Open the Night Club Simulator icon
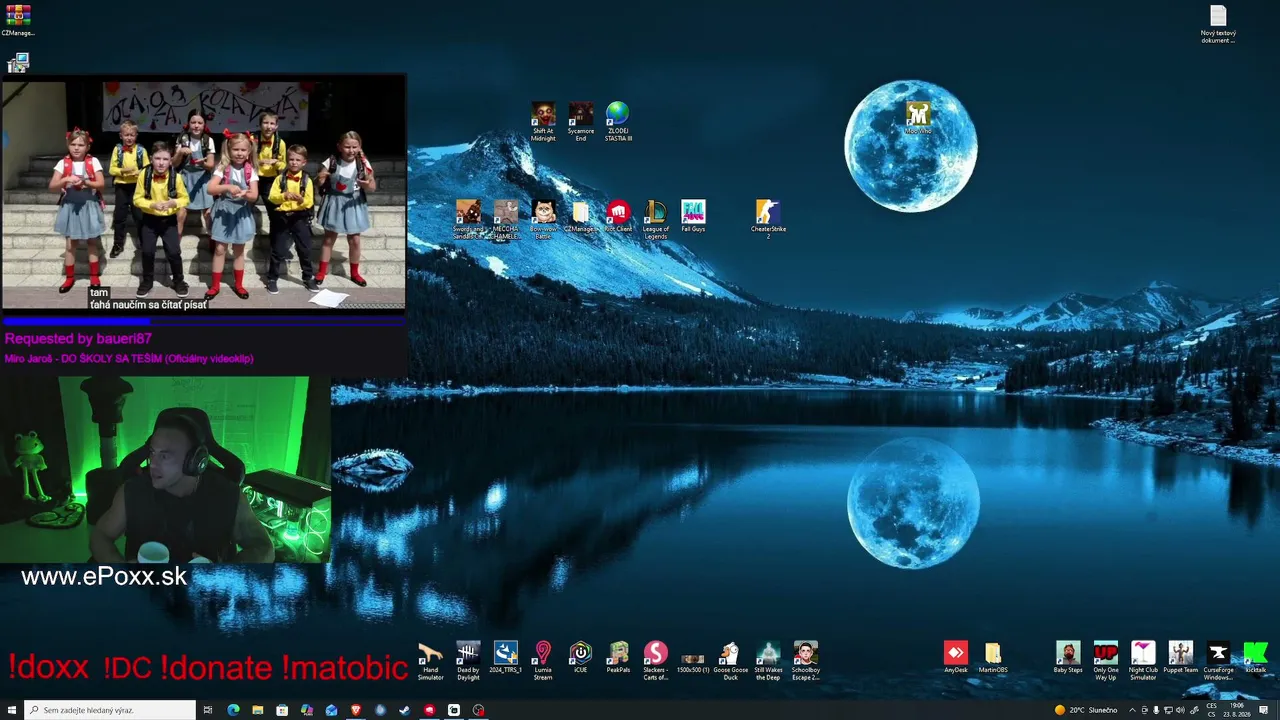The height and width of the screenshot is (720, 1280). click(x=1143, y=661)
